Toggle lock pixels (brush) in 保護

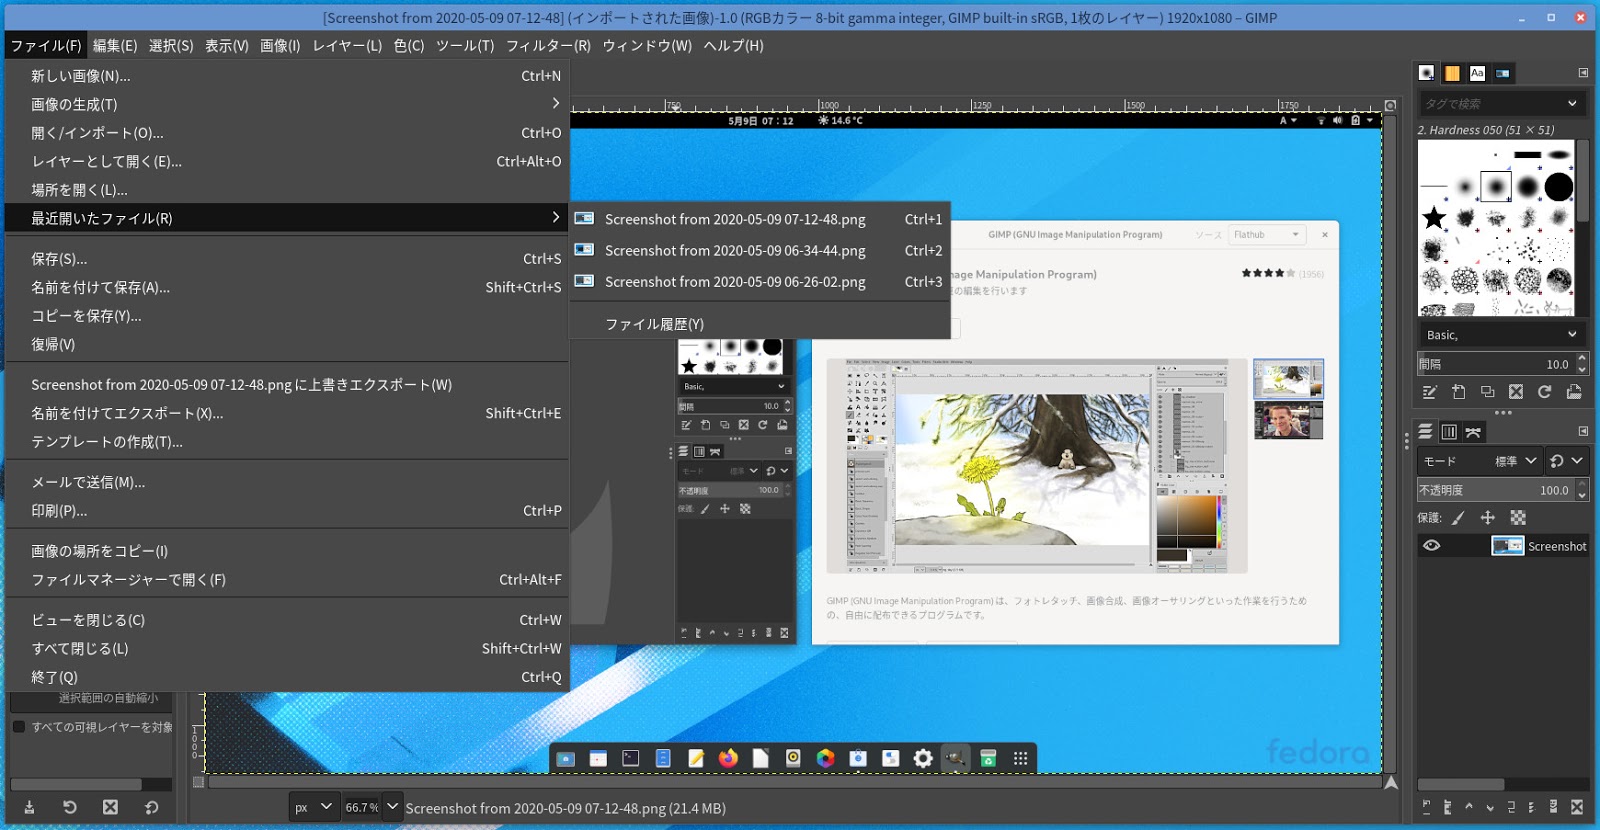tap(1458, 518)
